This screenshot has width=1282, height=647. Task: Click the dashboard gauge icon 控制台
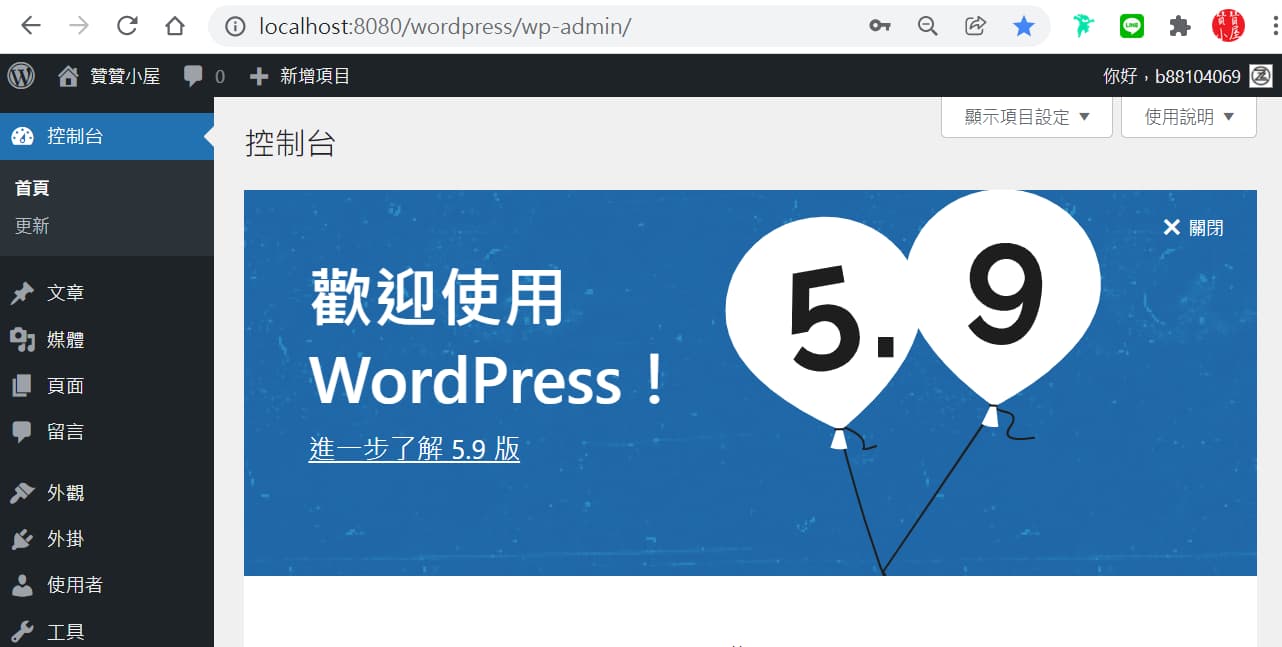(23, 136)
